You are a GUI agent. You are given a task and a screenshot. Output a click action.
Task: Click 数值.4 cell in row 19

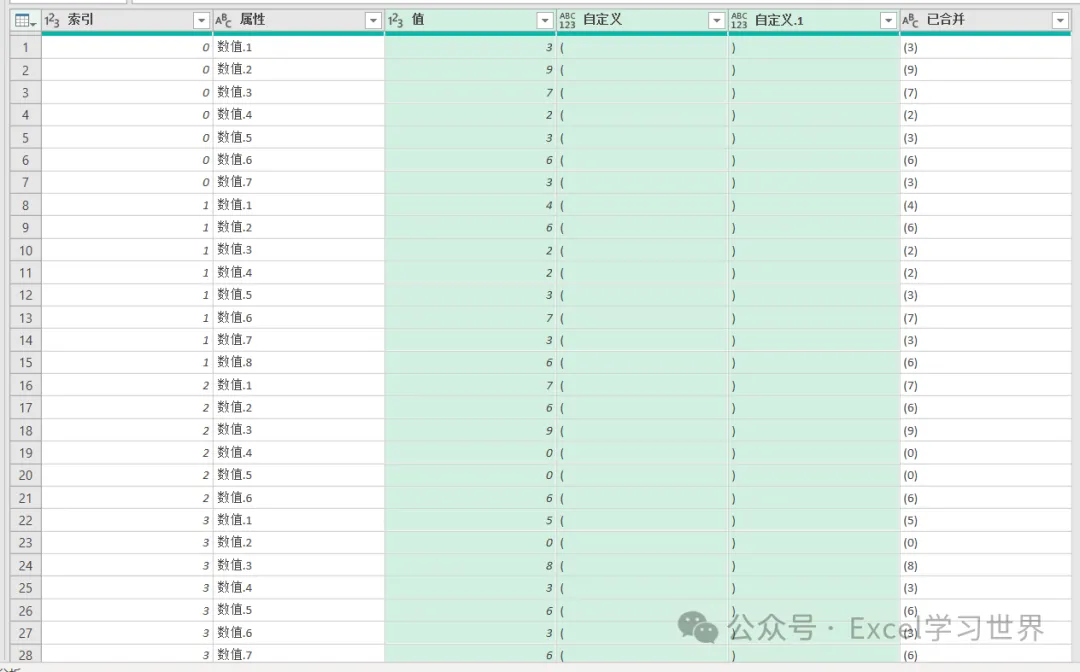pyautogui.click(x=298, y=453)
